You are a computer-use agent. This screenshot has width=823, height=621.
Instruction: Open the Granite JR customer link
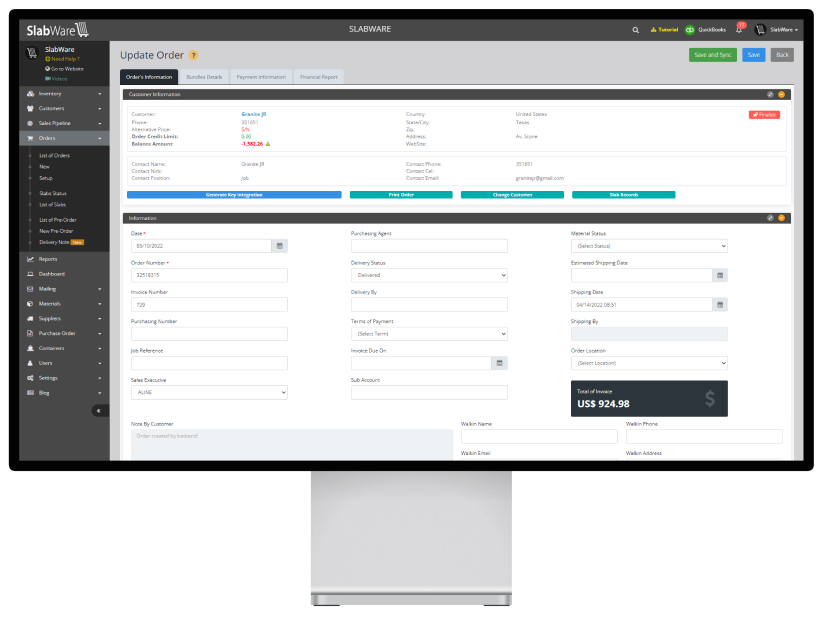tap(254, 114)
